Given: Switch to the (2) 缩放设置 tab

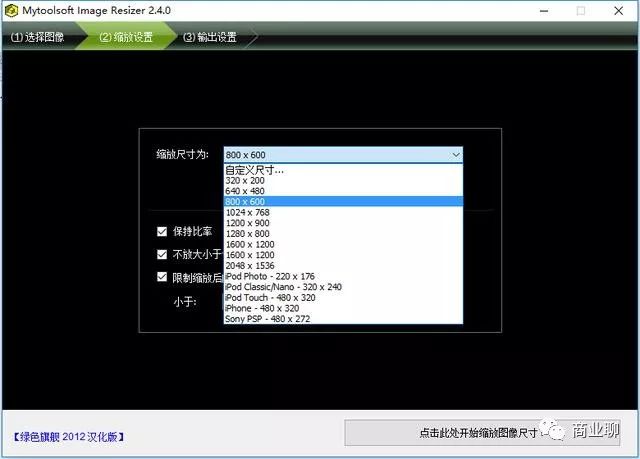Looking at the screenshot, I should point(126,37).
